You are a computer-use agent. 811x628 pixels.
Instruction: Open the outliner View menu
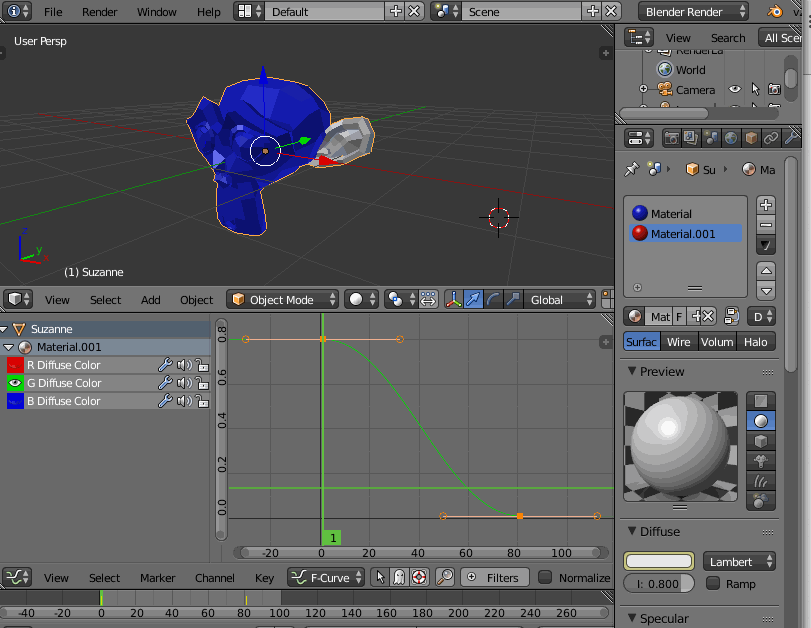pos(678,38)
